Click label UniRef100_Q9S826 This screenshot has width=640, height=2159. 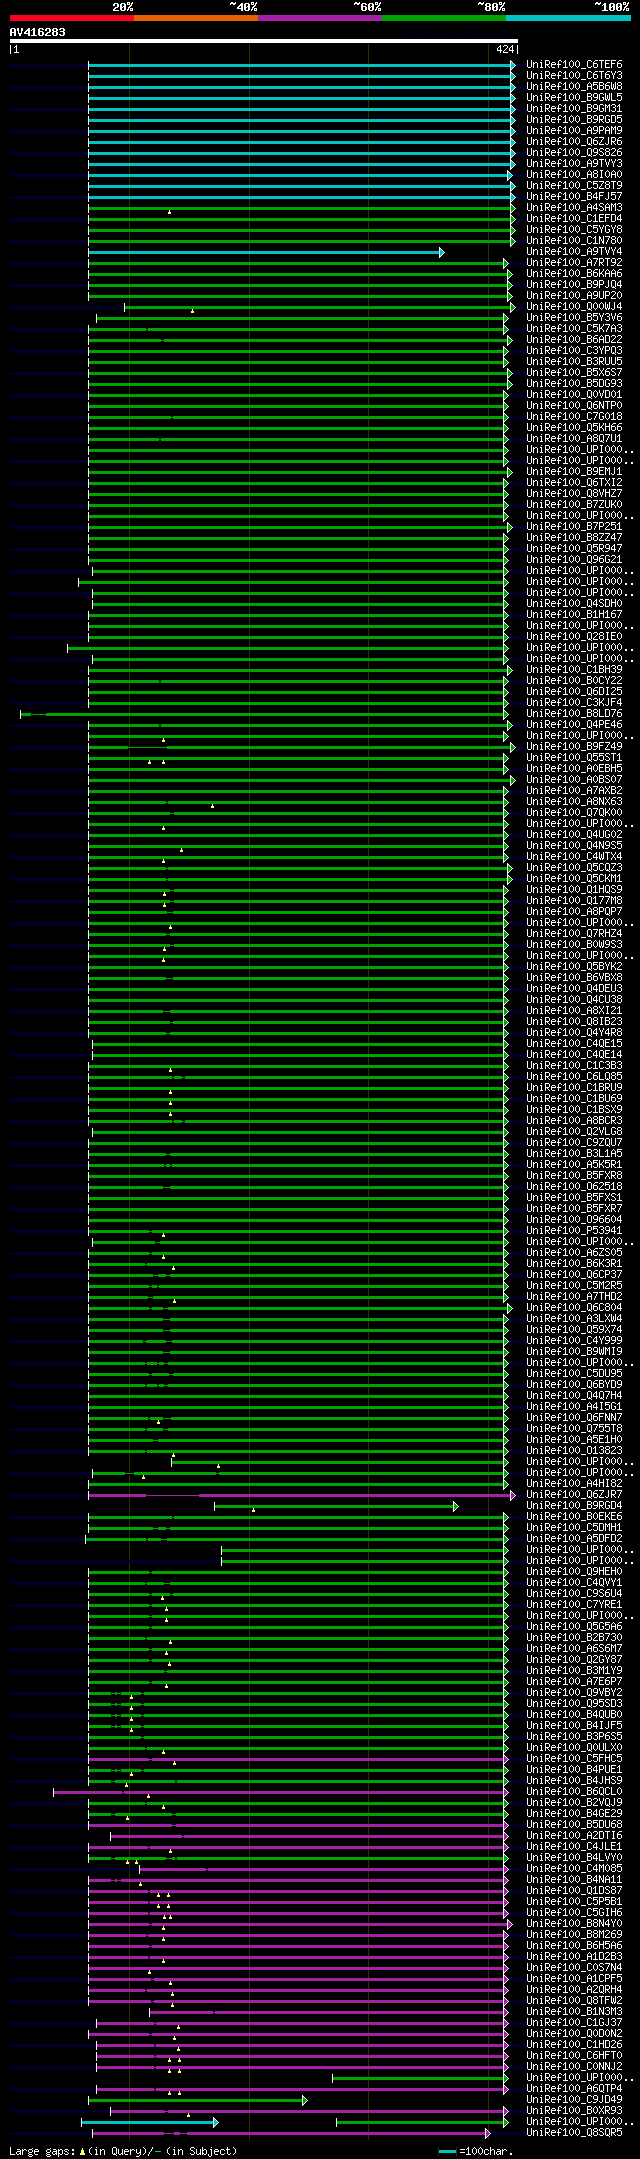click(574, 152)
